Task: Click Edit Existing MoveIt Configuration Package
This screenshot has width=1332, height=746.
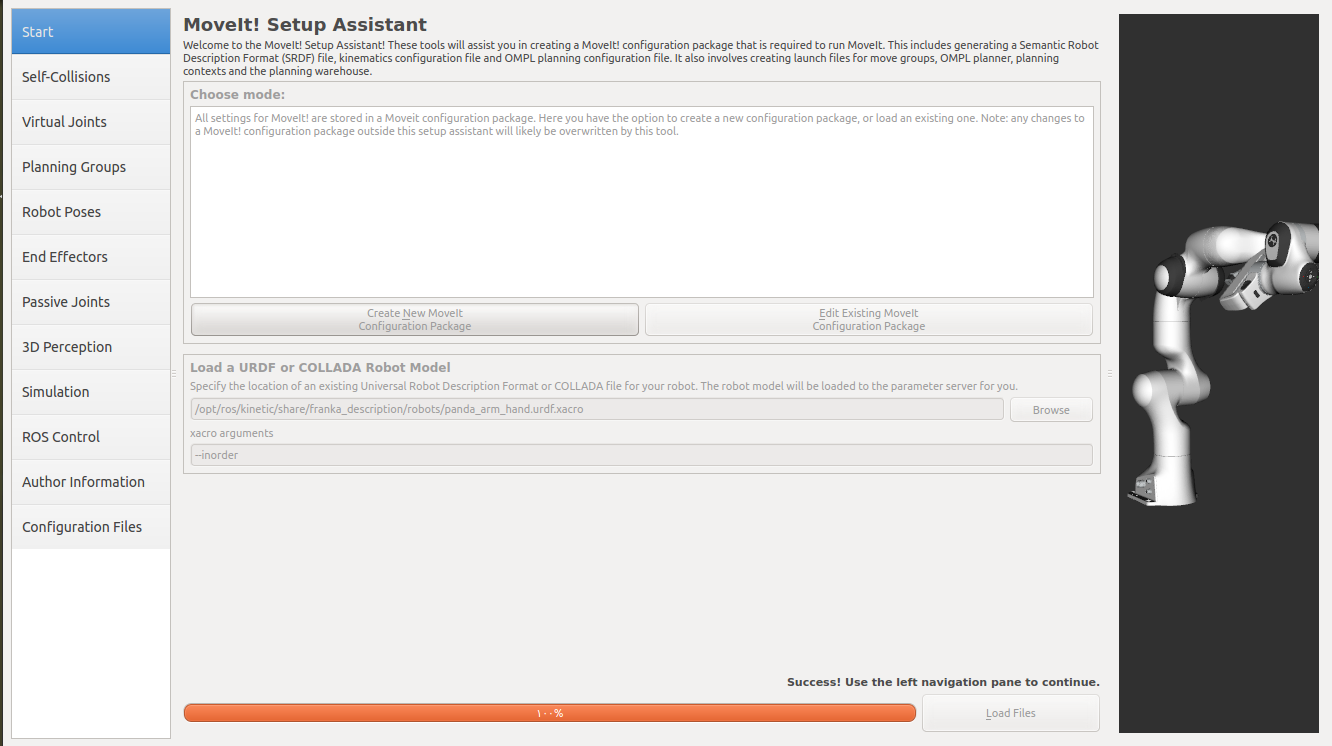Action: 869,320
